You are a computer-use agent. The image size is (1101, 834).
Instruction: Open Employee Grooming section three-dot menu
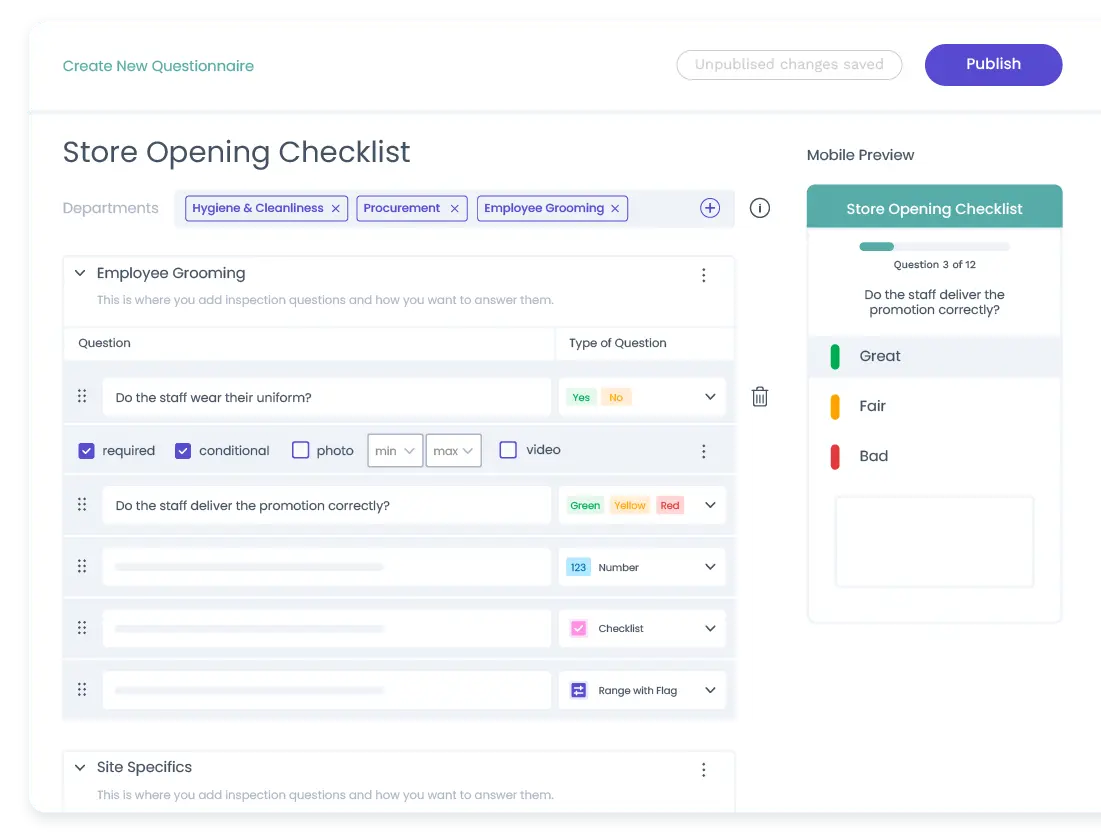pyautogui.click(x=704, y=275)
